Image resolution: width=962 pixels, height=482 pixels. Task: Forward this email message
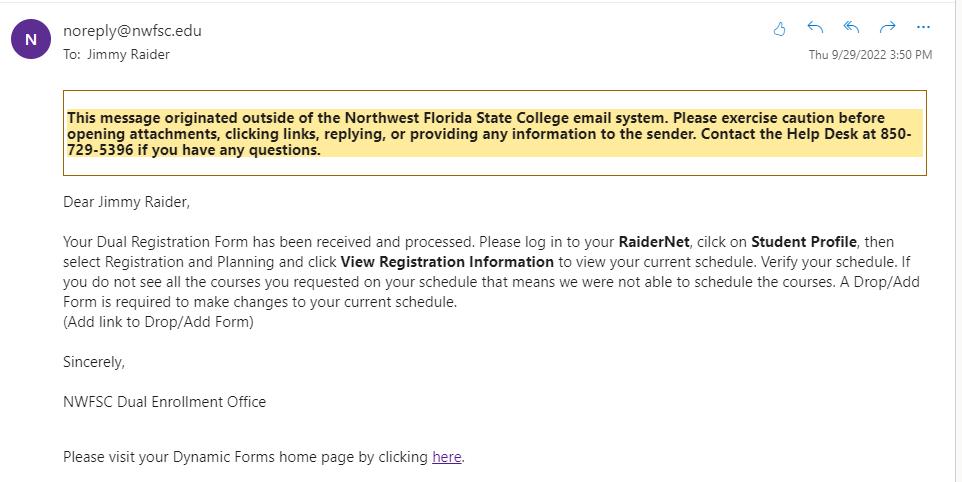(887, 28)
